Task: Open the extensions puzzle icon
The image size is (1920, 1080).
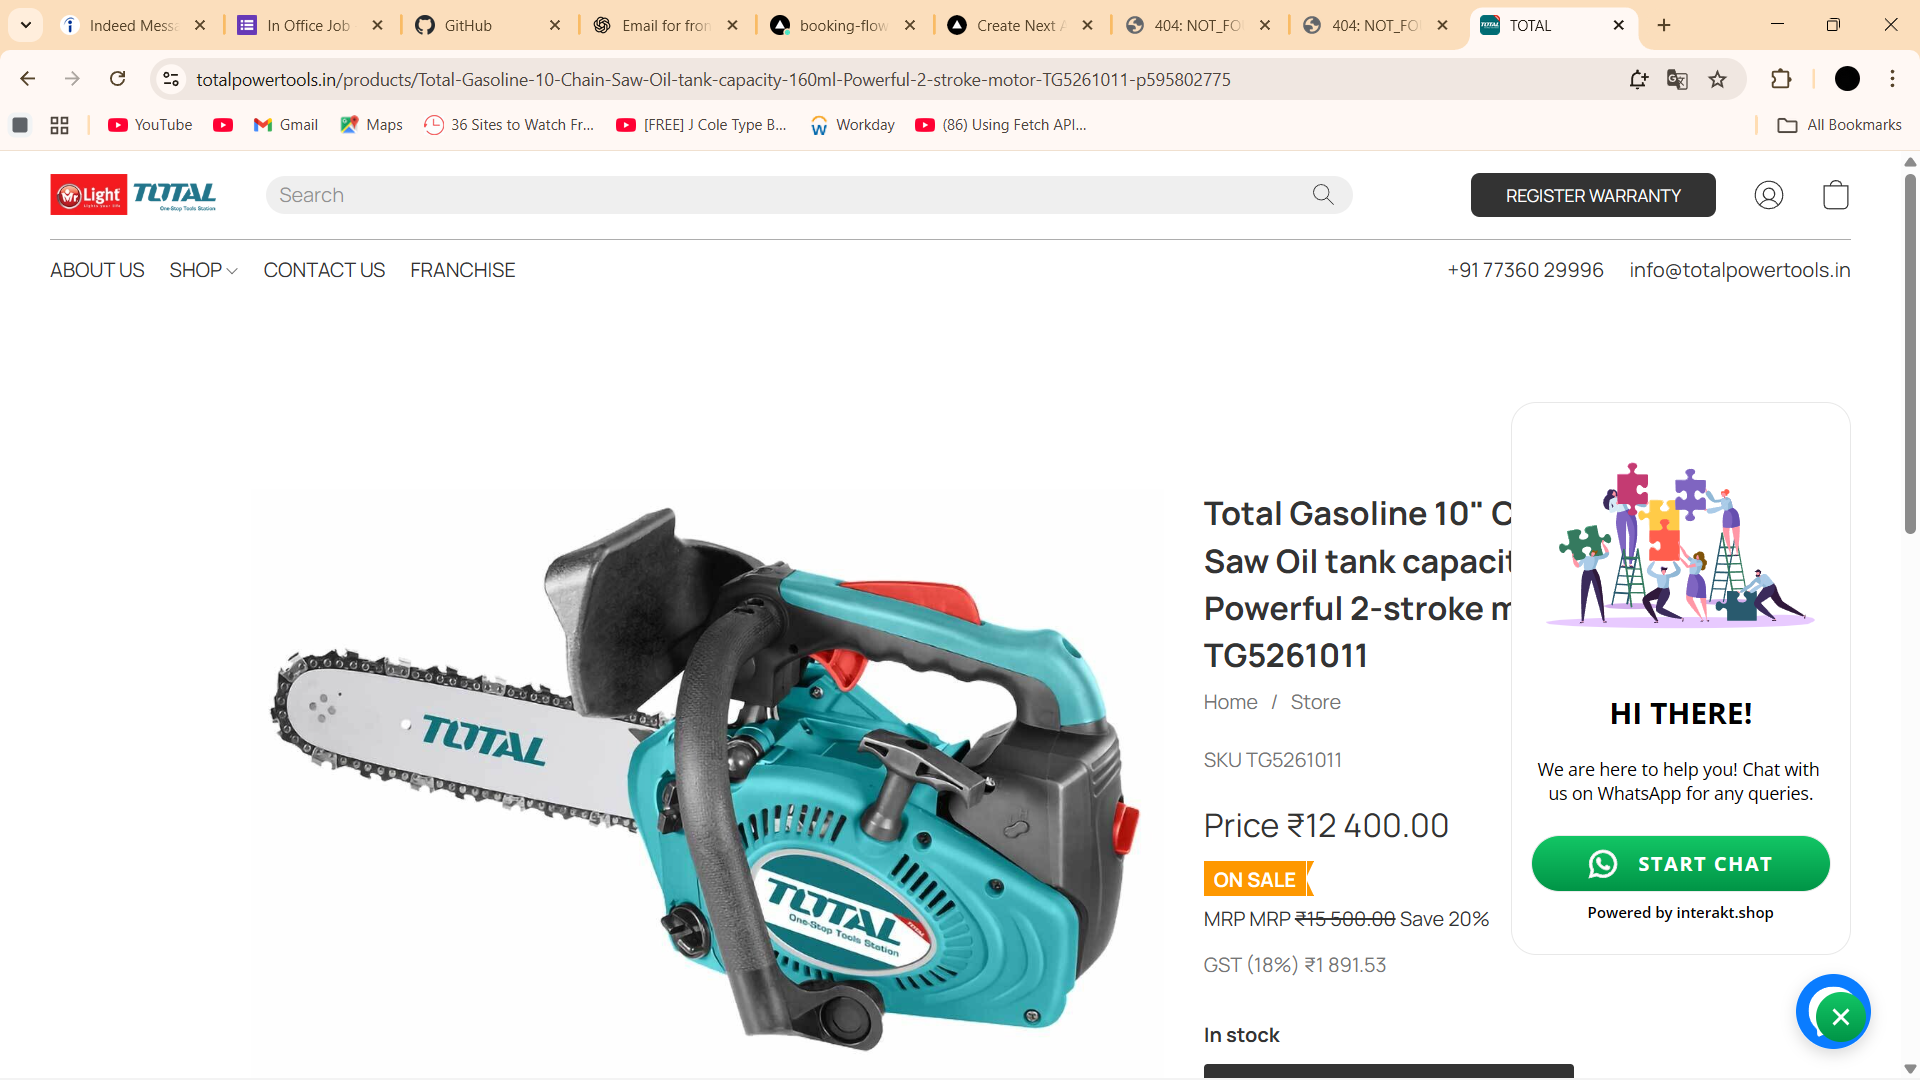Action: point(1781,79)
